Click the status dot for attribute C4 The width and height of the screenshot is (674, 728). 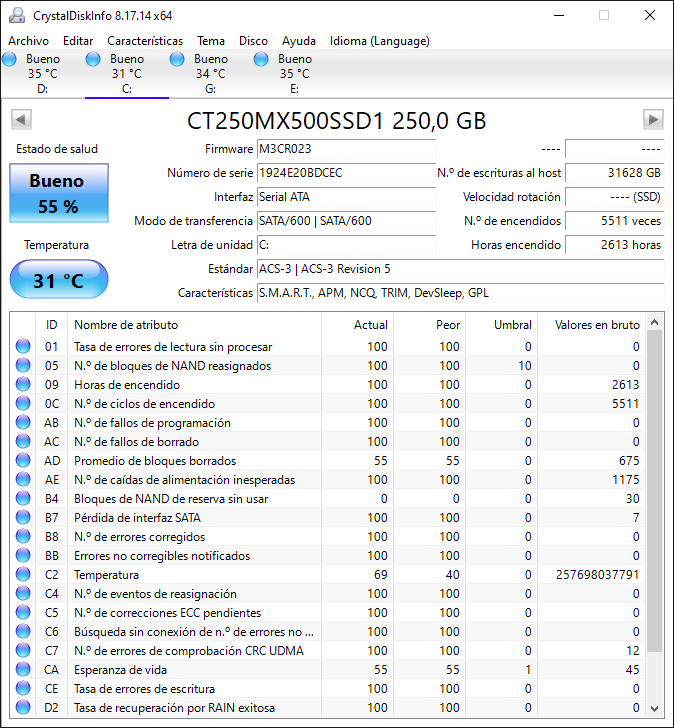tap(23, 594)
